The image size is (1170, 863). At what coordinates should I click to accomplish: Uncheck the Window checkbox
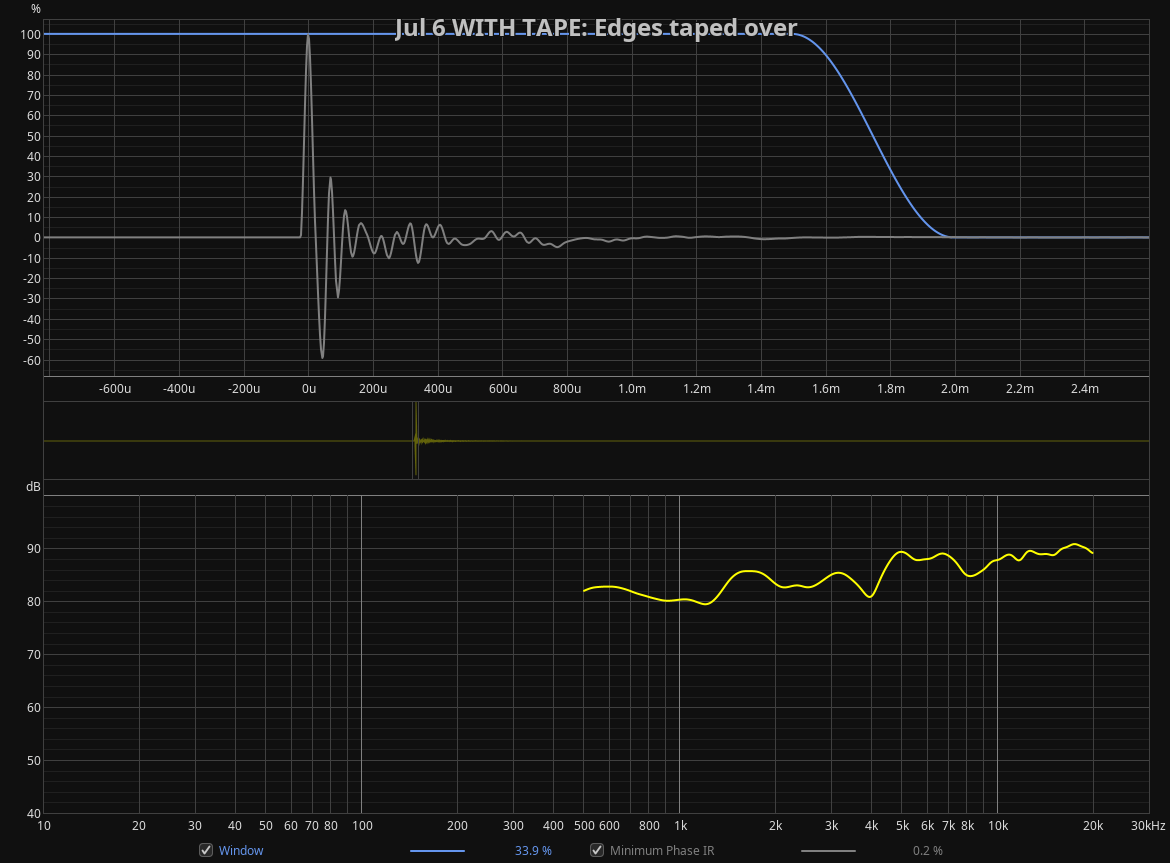tap(206, 850)
